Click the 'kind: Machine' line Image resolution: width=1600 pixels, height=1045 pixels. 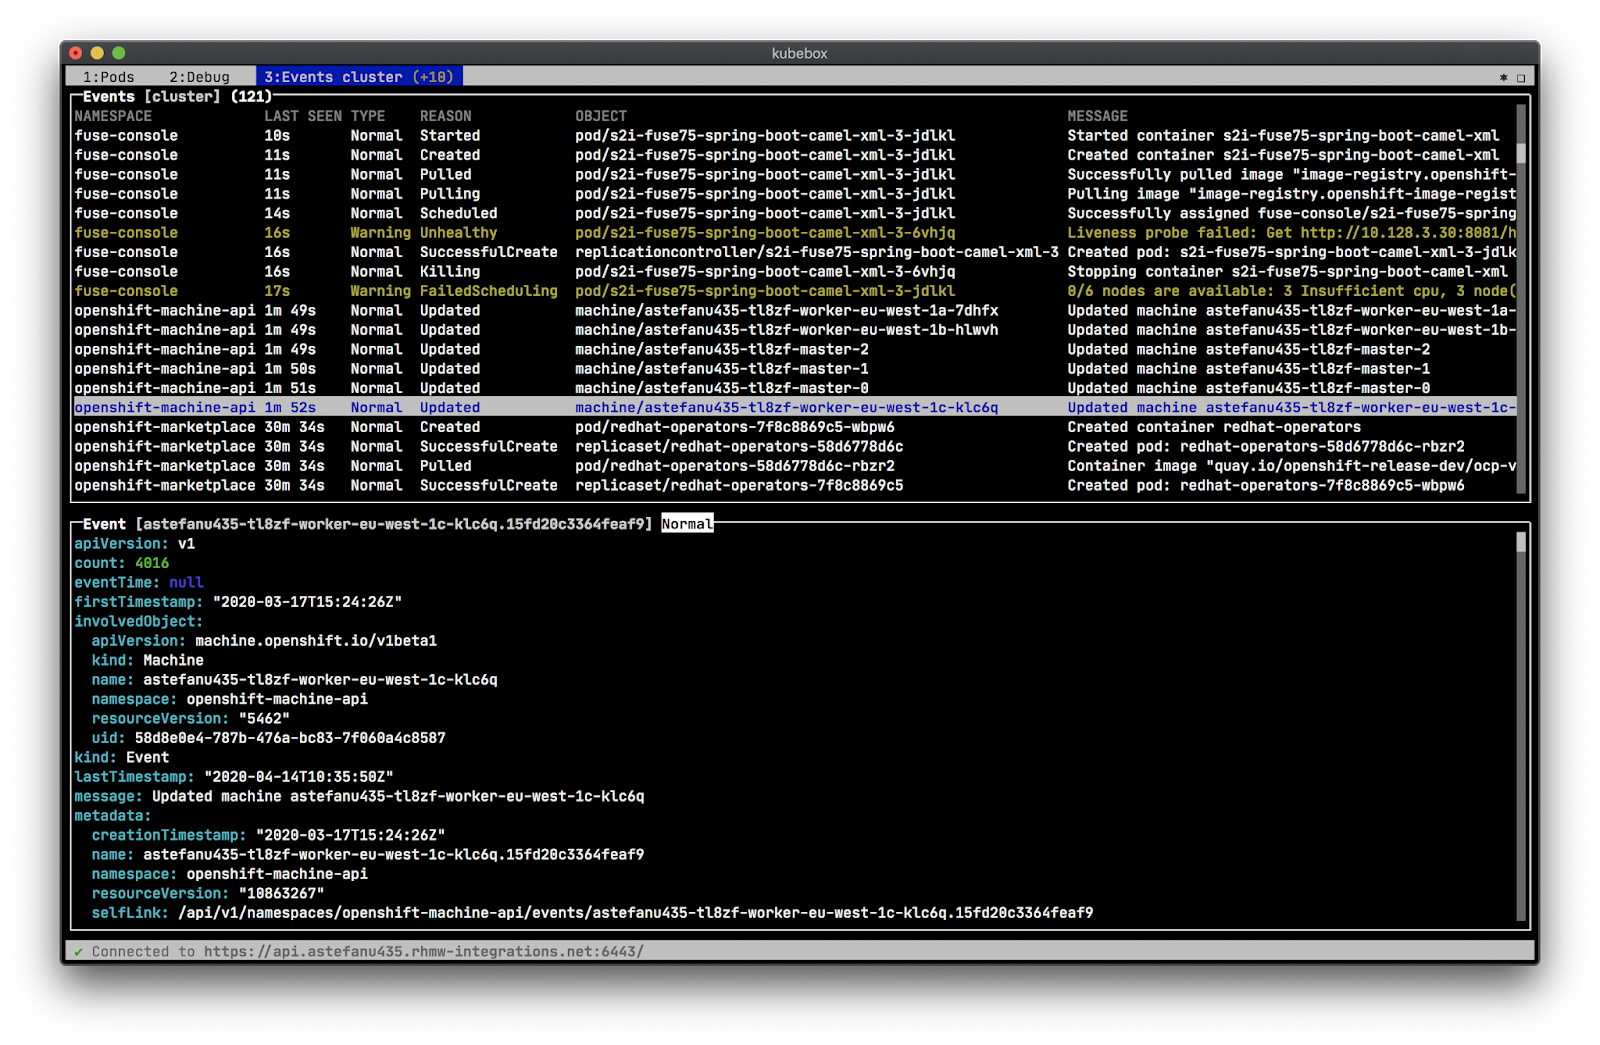click(x=147, y=661)
